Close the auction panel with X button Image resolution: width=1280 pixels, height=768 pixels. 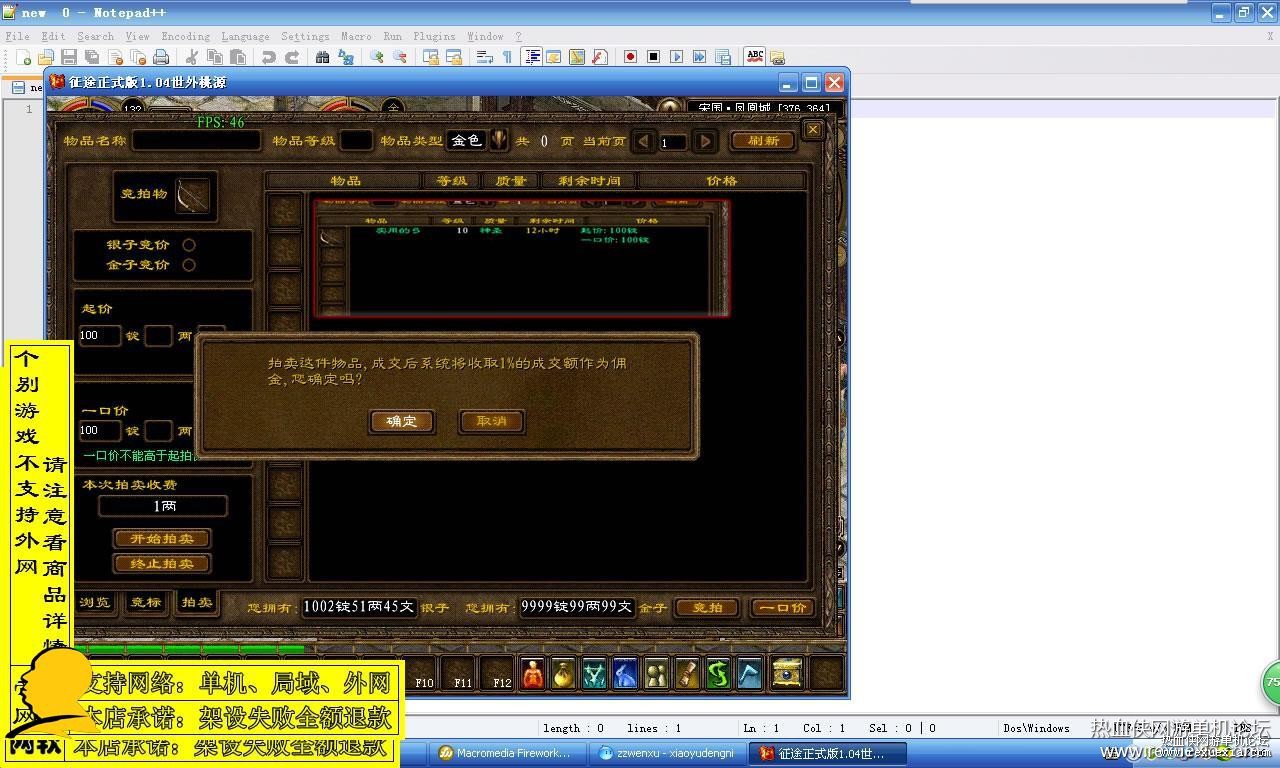point(813,129)
